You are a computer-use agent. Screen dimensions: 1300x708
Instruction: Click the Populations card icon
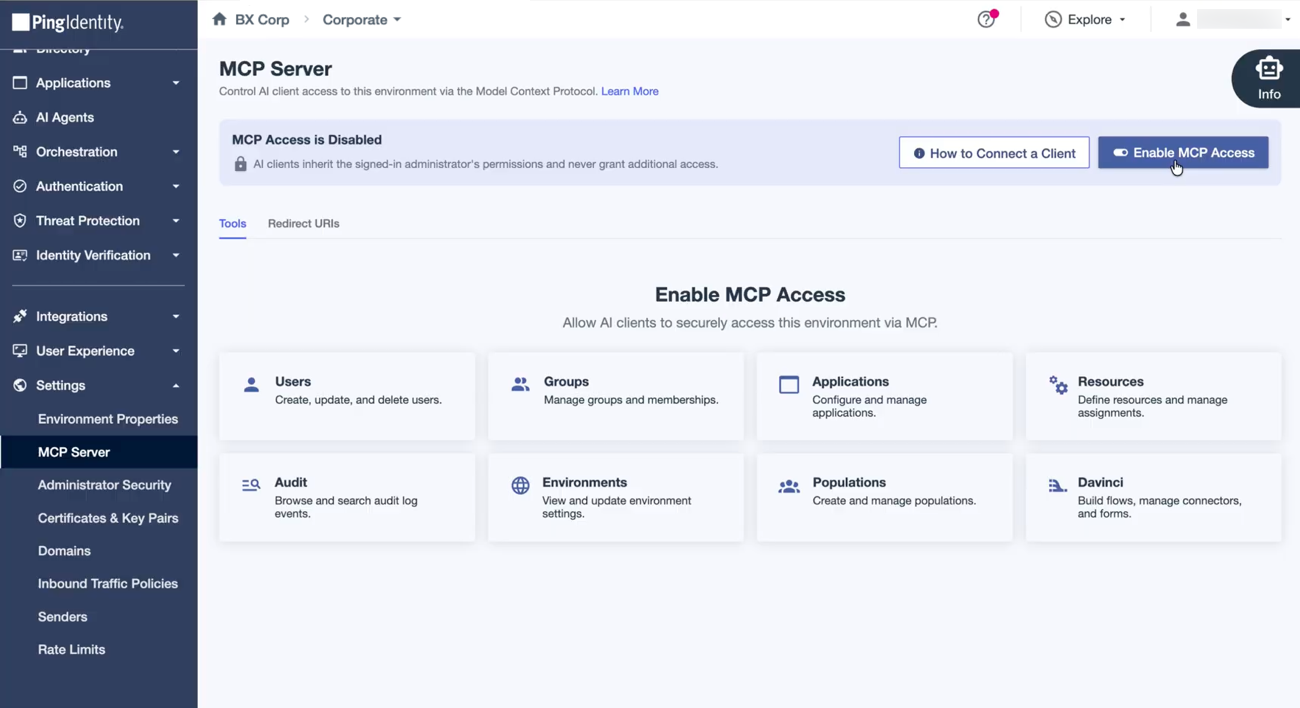789,486
